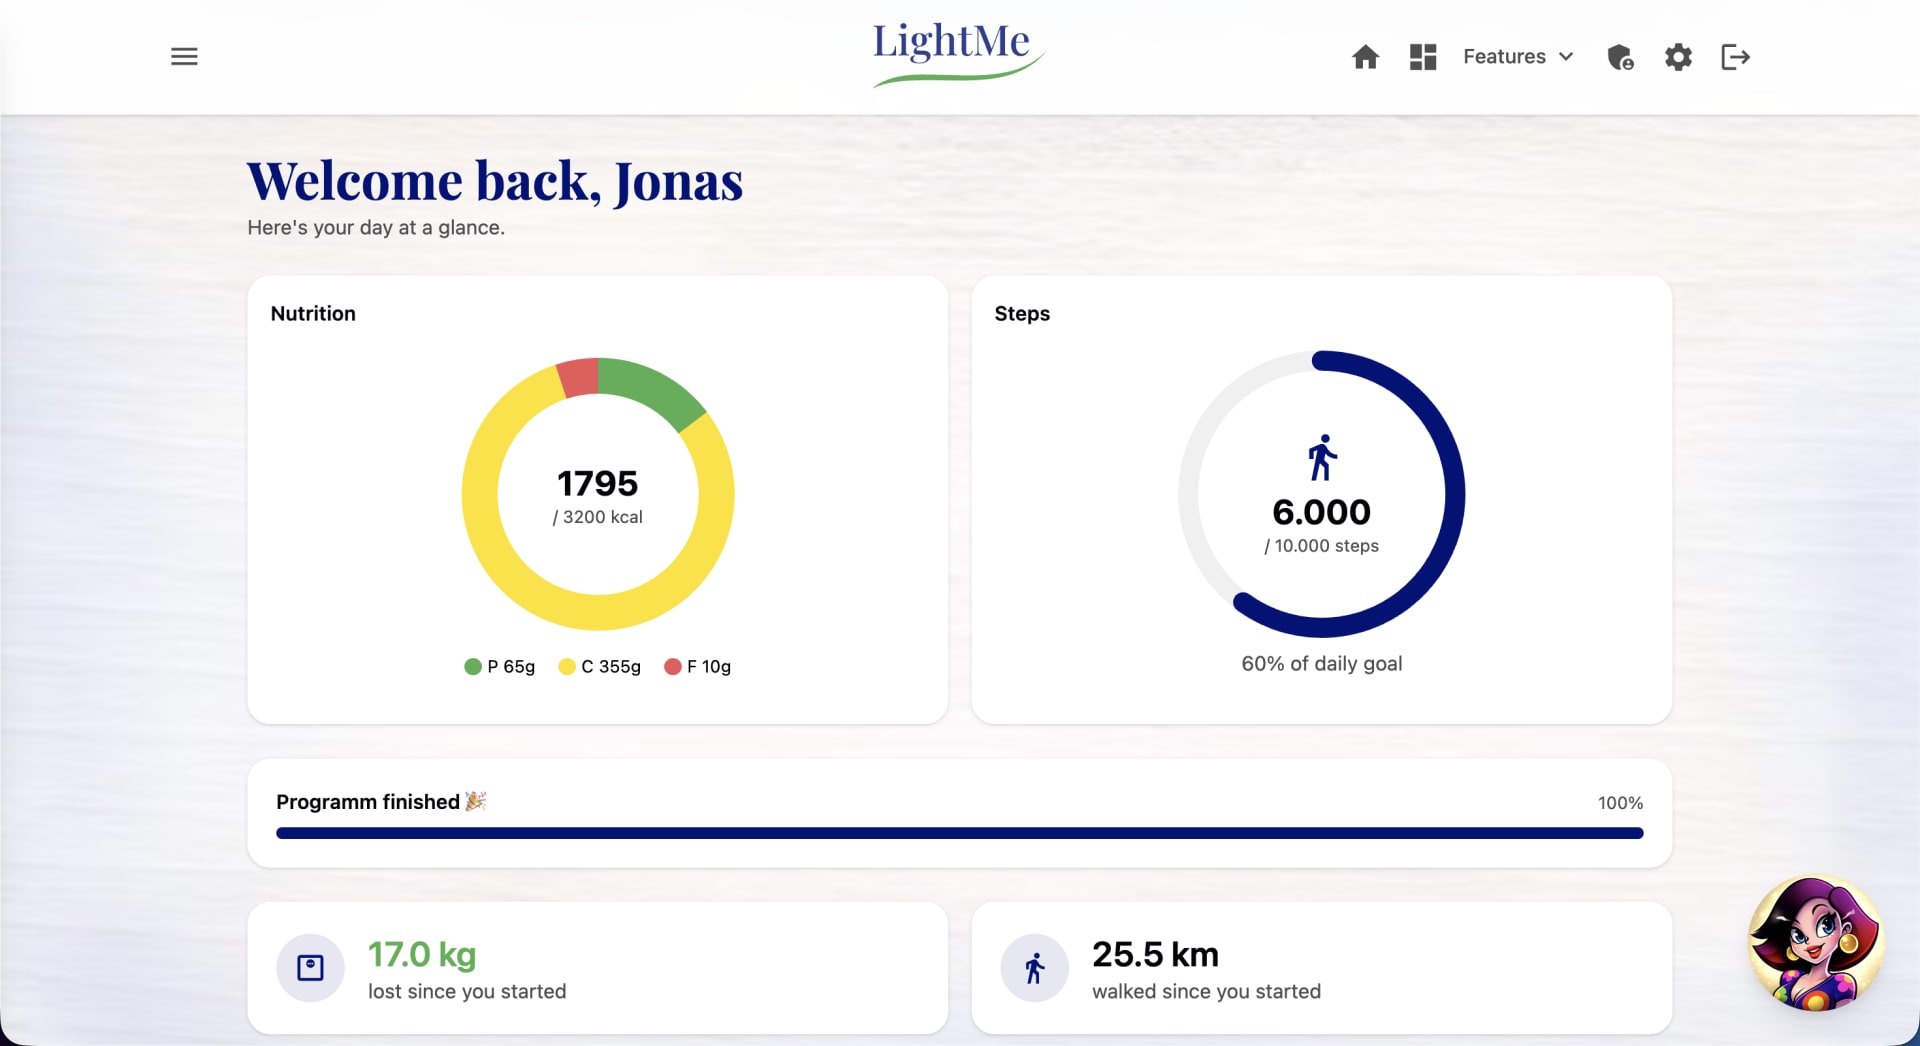The width and height of the screenshot is (1920, 1046).
Task: Click the 'F 10g' legend label
Action: [x=709, y=667]
